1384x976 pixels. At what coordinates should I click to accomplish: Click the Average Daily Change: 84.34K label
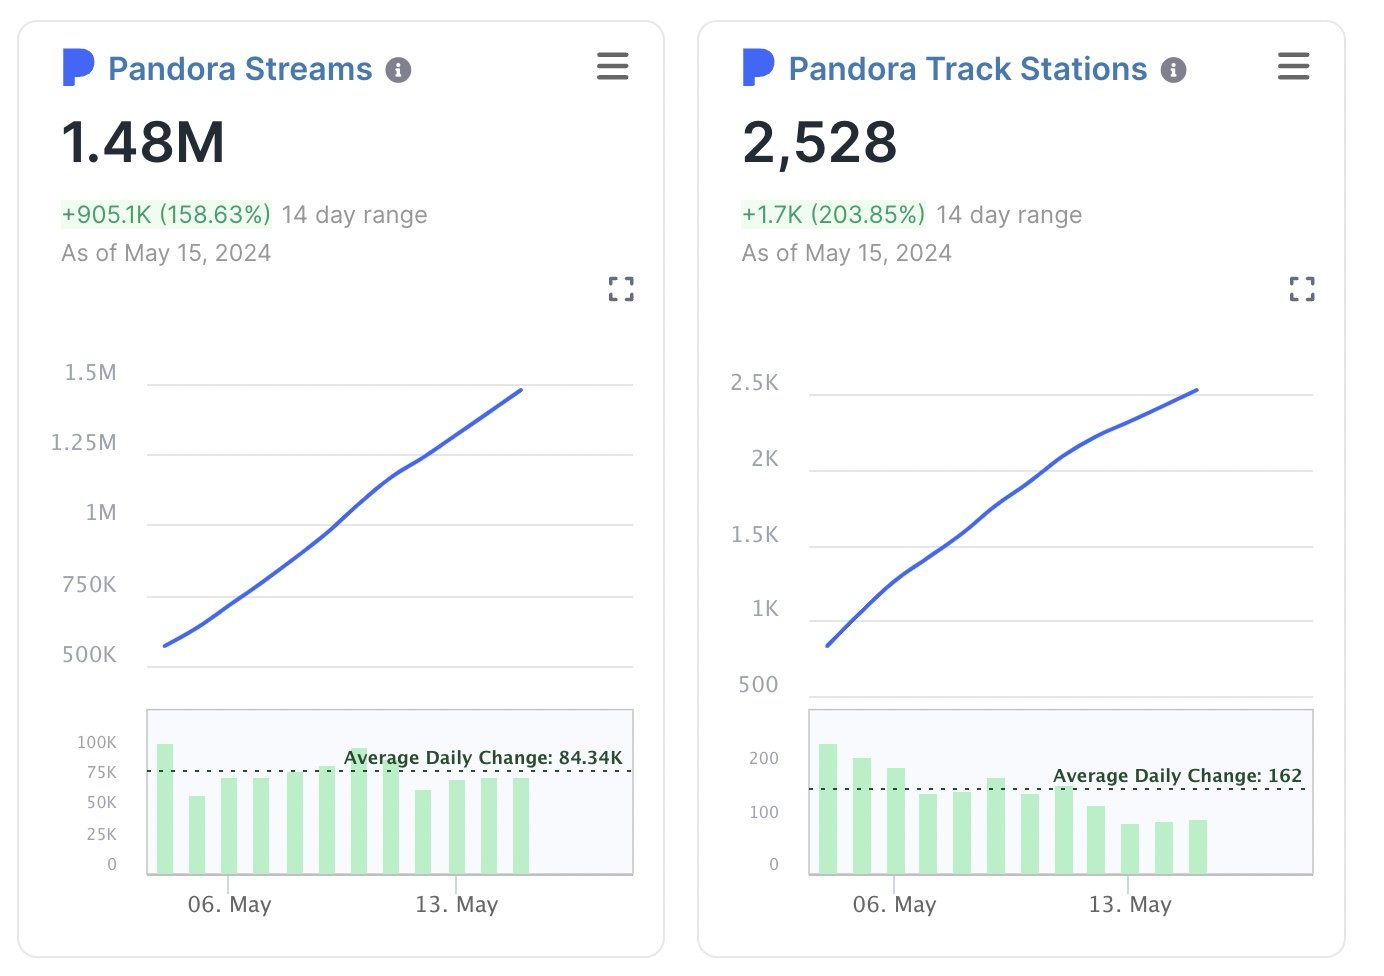[x=483, y=757]
